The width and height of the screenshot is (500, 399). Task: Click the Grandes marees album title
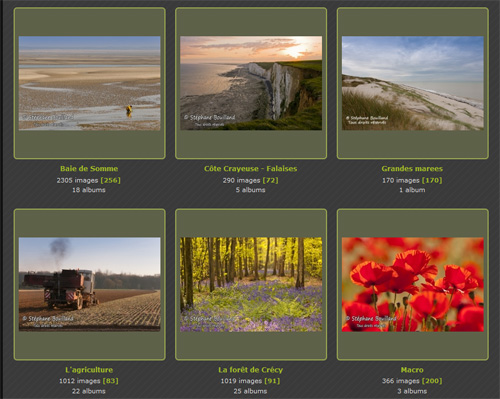[412, 169]
